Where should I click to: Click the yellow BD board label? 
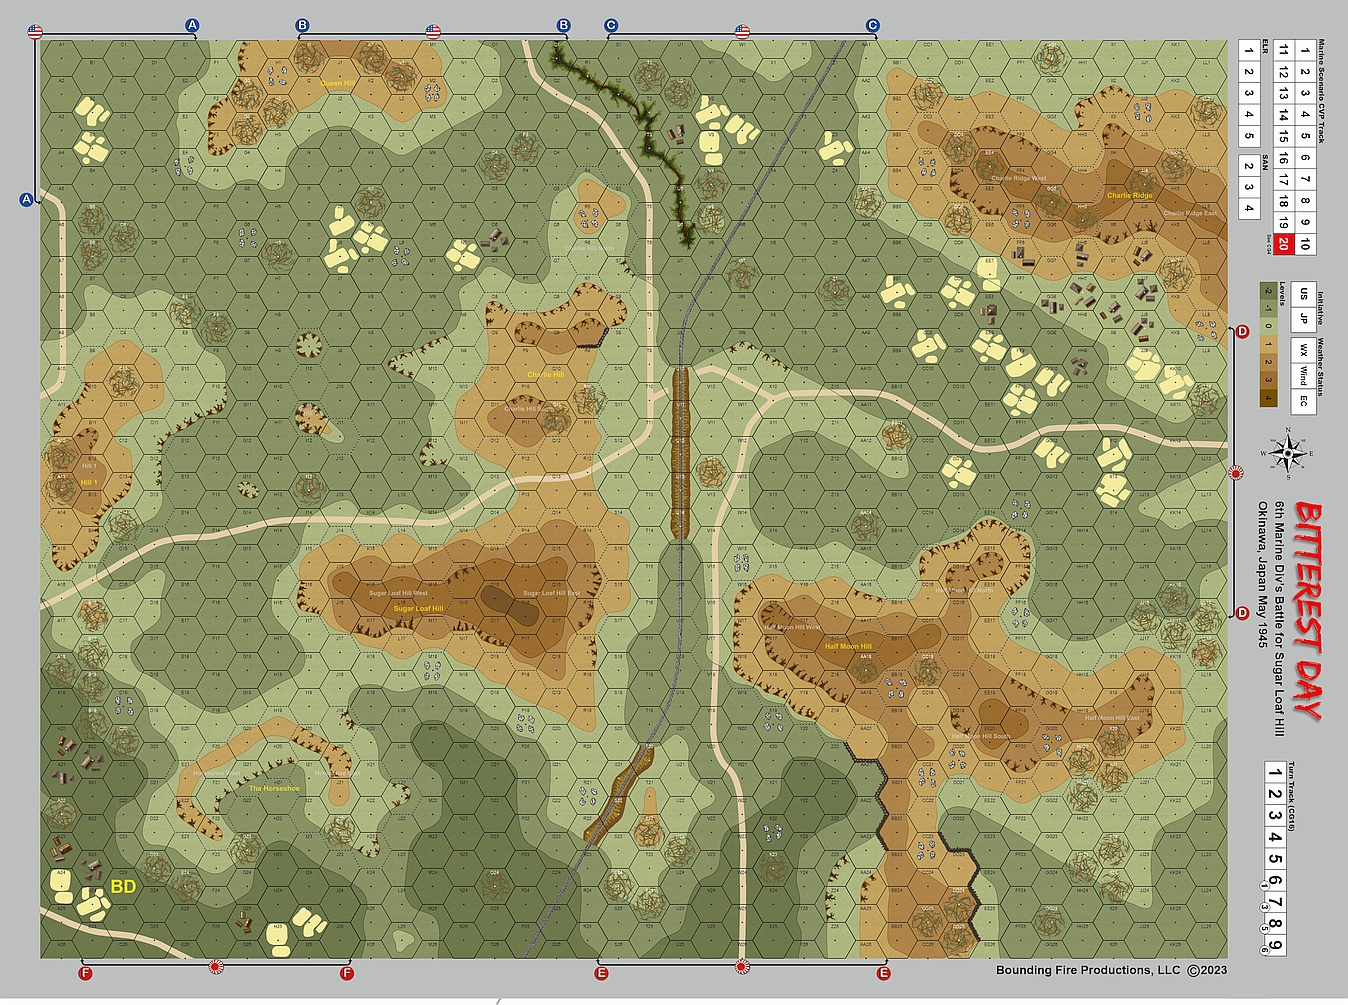tap(123, 887)
